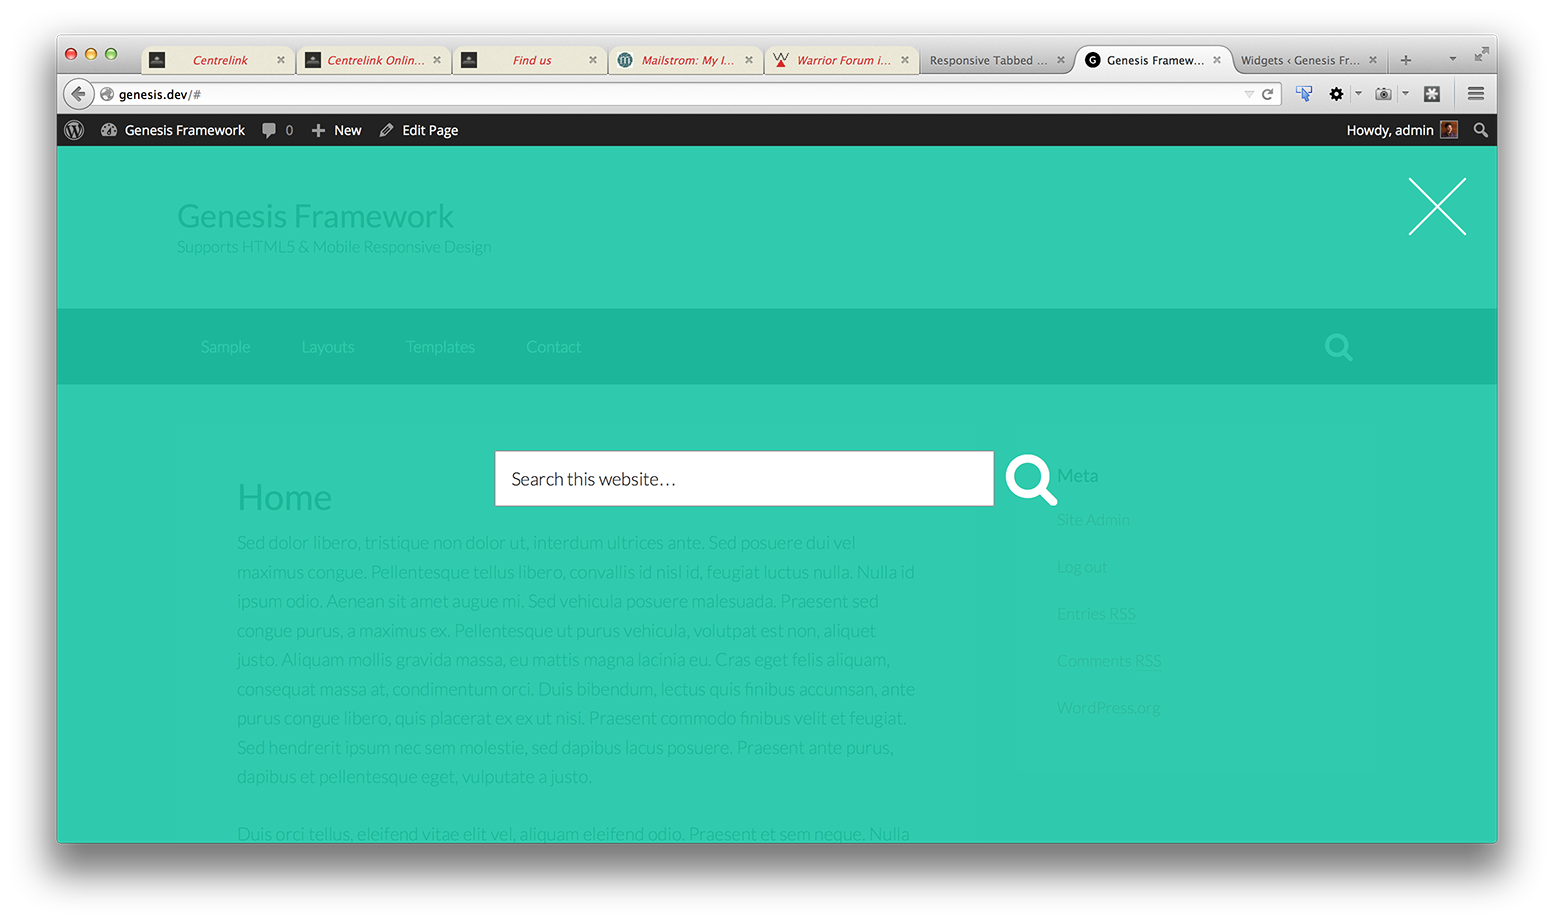1554x922 pixels.
Task: Visit the WordPress.org link
Action: 1108,707
